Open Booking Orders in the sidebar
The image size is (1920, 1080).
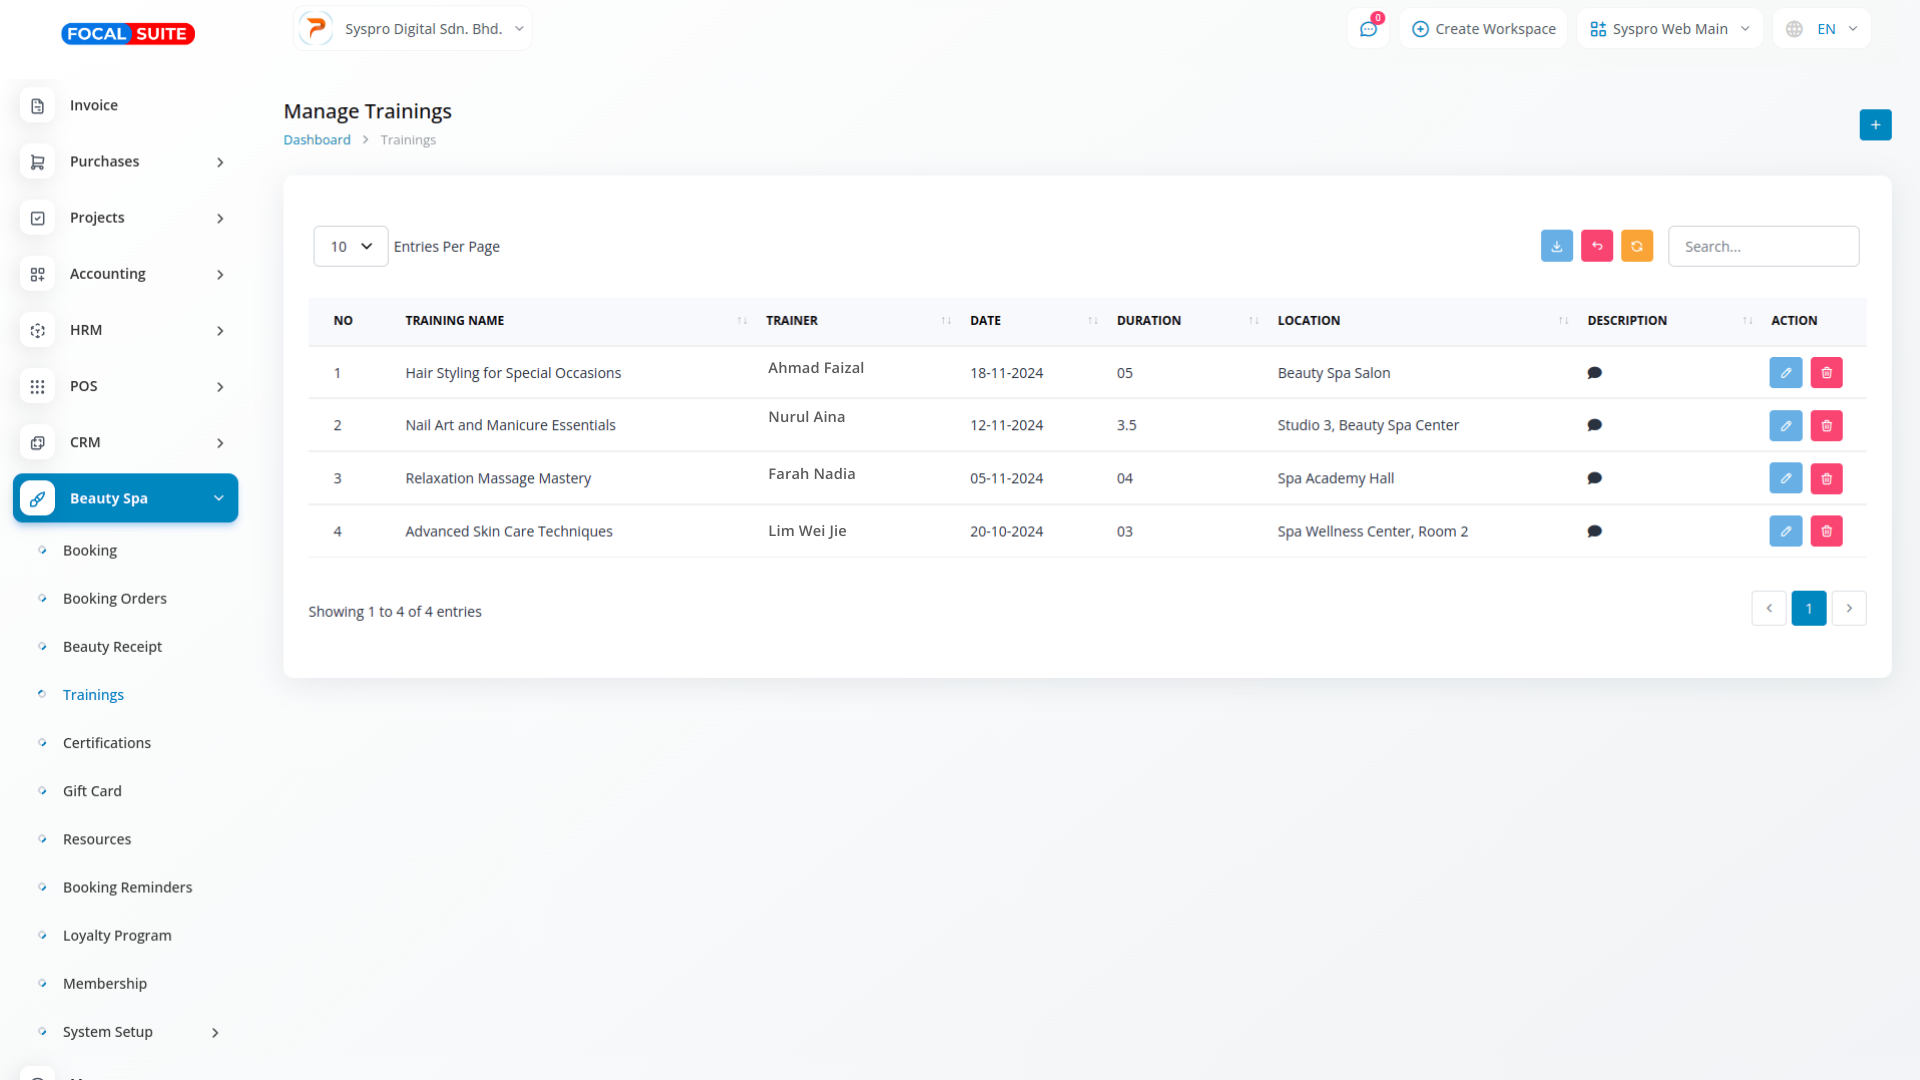tap(114, 598)
